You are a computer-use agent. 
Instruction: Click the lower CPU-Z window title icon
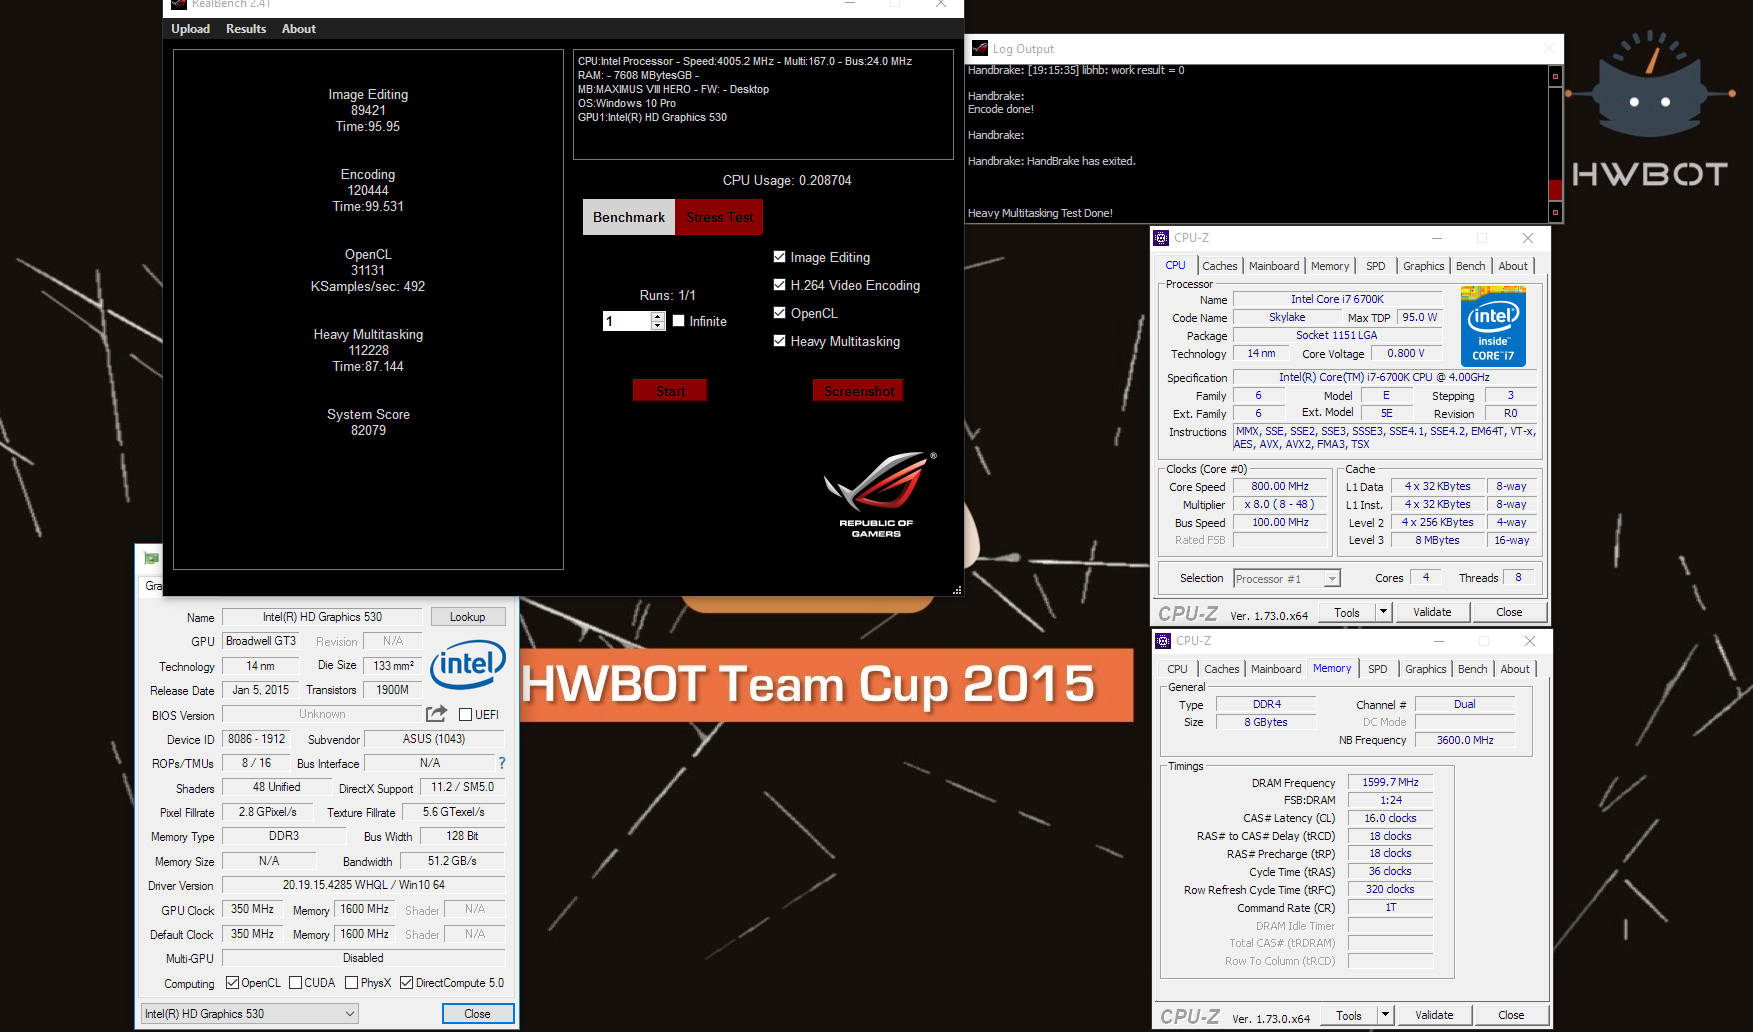point(1163,641)
